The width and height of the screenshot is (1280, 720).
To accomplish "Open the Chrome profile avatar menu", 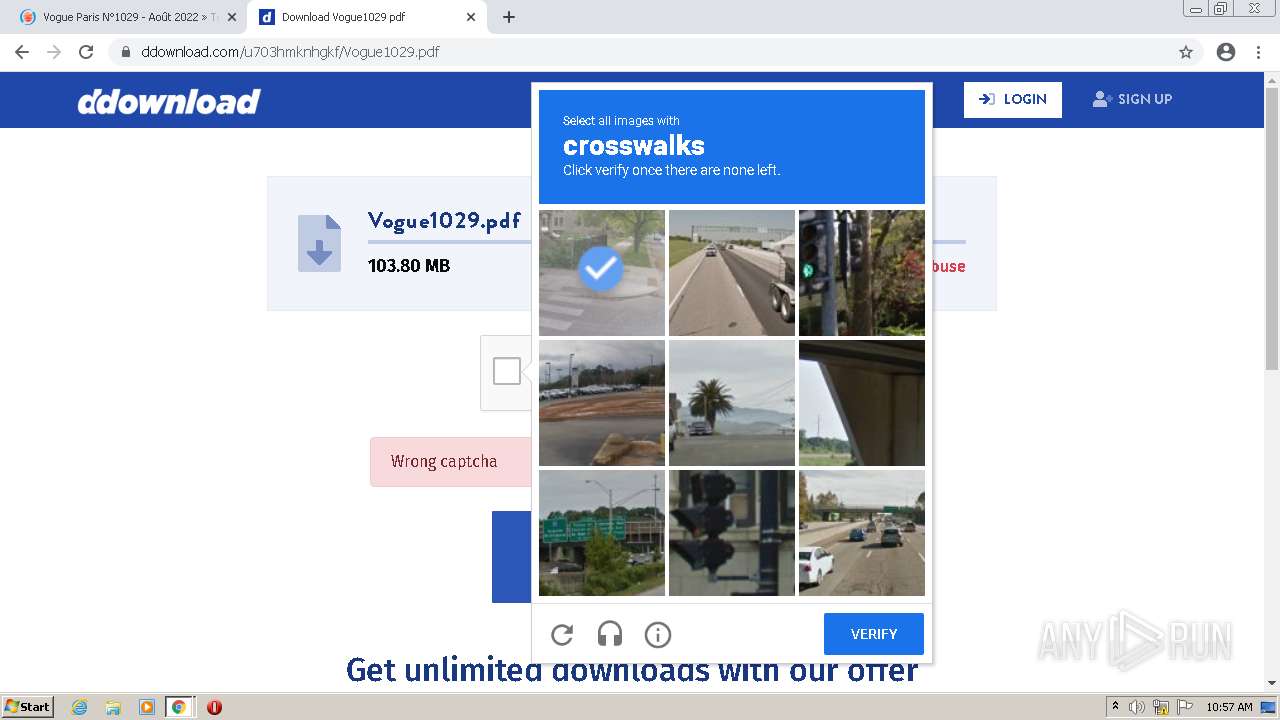I will pyautogui.click(x=1226, y=52).
